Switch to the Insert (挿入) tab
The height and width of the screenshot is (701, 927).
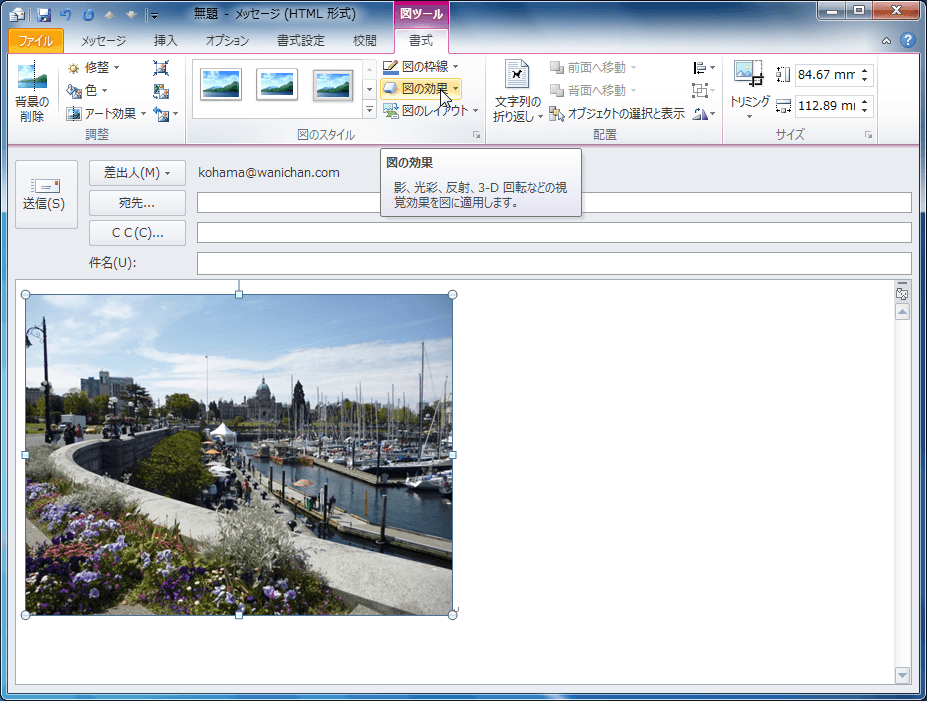tap(165, 40)
